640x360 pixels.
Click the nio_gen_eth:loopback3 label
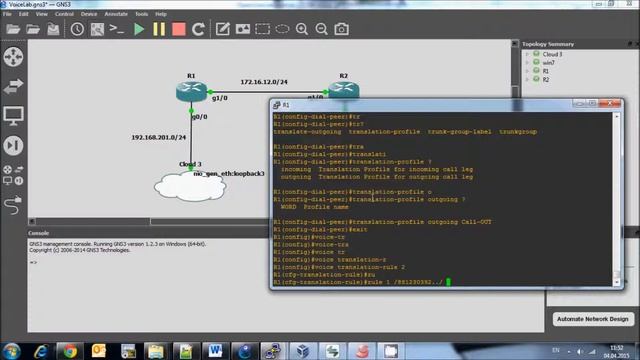point(229,173)
